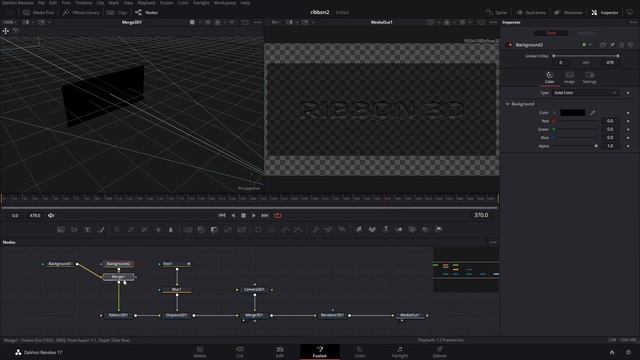Viewport: 640px width, 360px height.
Task: Stop playback
Action: coord(243,216)
